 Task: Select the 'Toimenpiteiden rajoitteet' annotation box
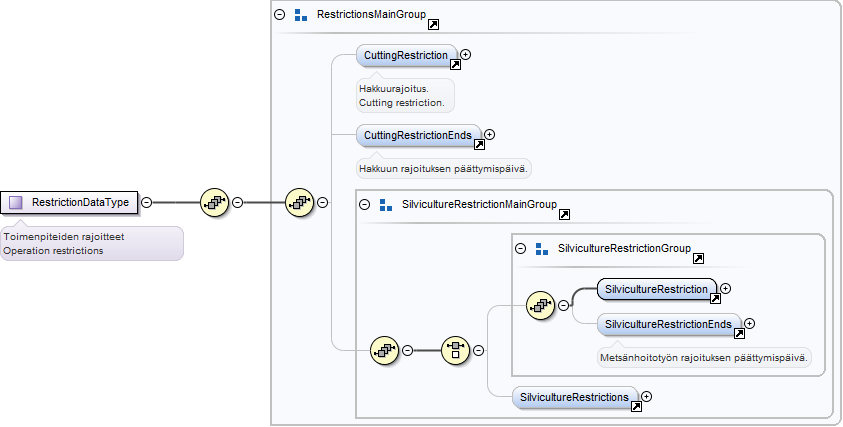pos(91,244)
